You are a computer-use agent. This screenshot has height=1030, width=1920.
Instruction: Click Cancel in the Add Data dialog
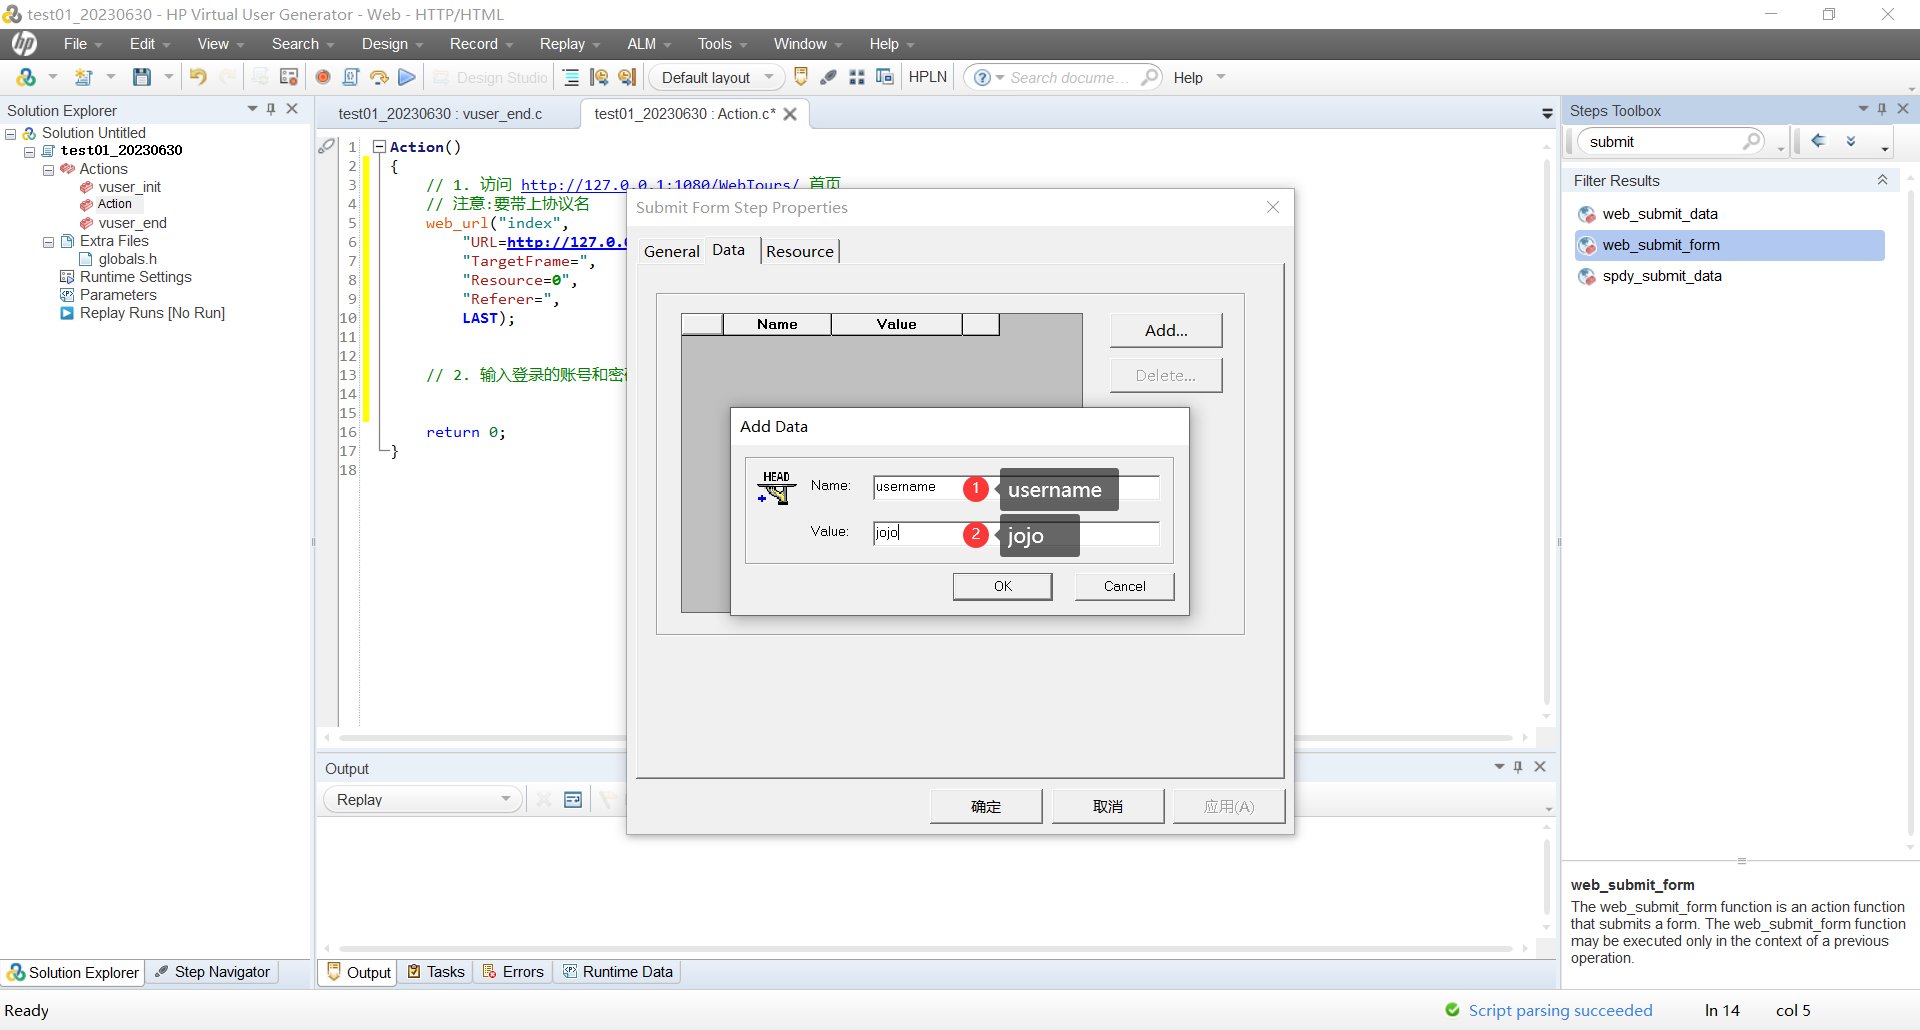(x=1124, y=586)
